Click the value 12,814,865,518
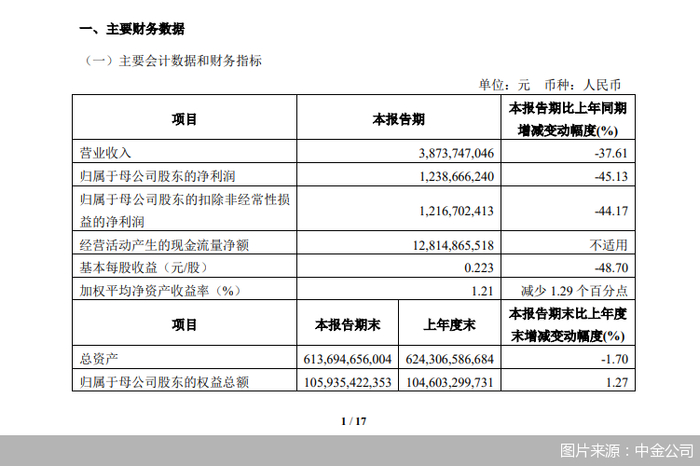The width and height of the screenshot is (700, 466). [453, 245]
